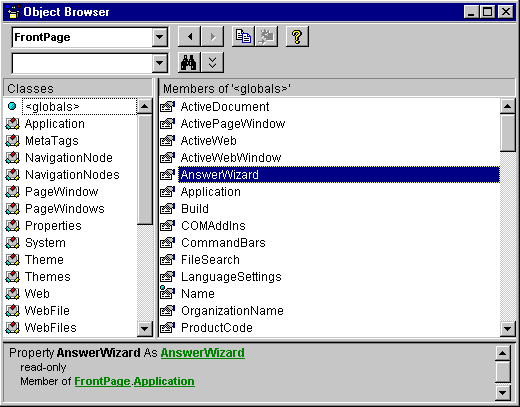
Task: Select the Application member in Members list
Action: click(210, 192)
